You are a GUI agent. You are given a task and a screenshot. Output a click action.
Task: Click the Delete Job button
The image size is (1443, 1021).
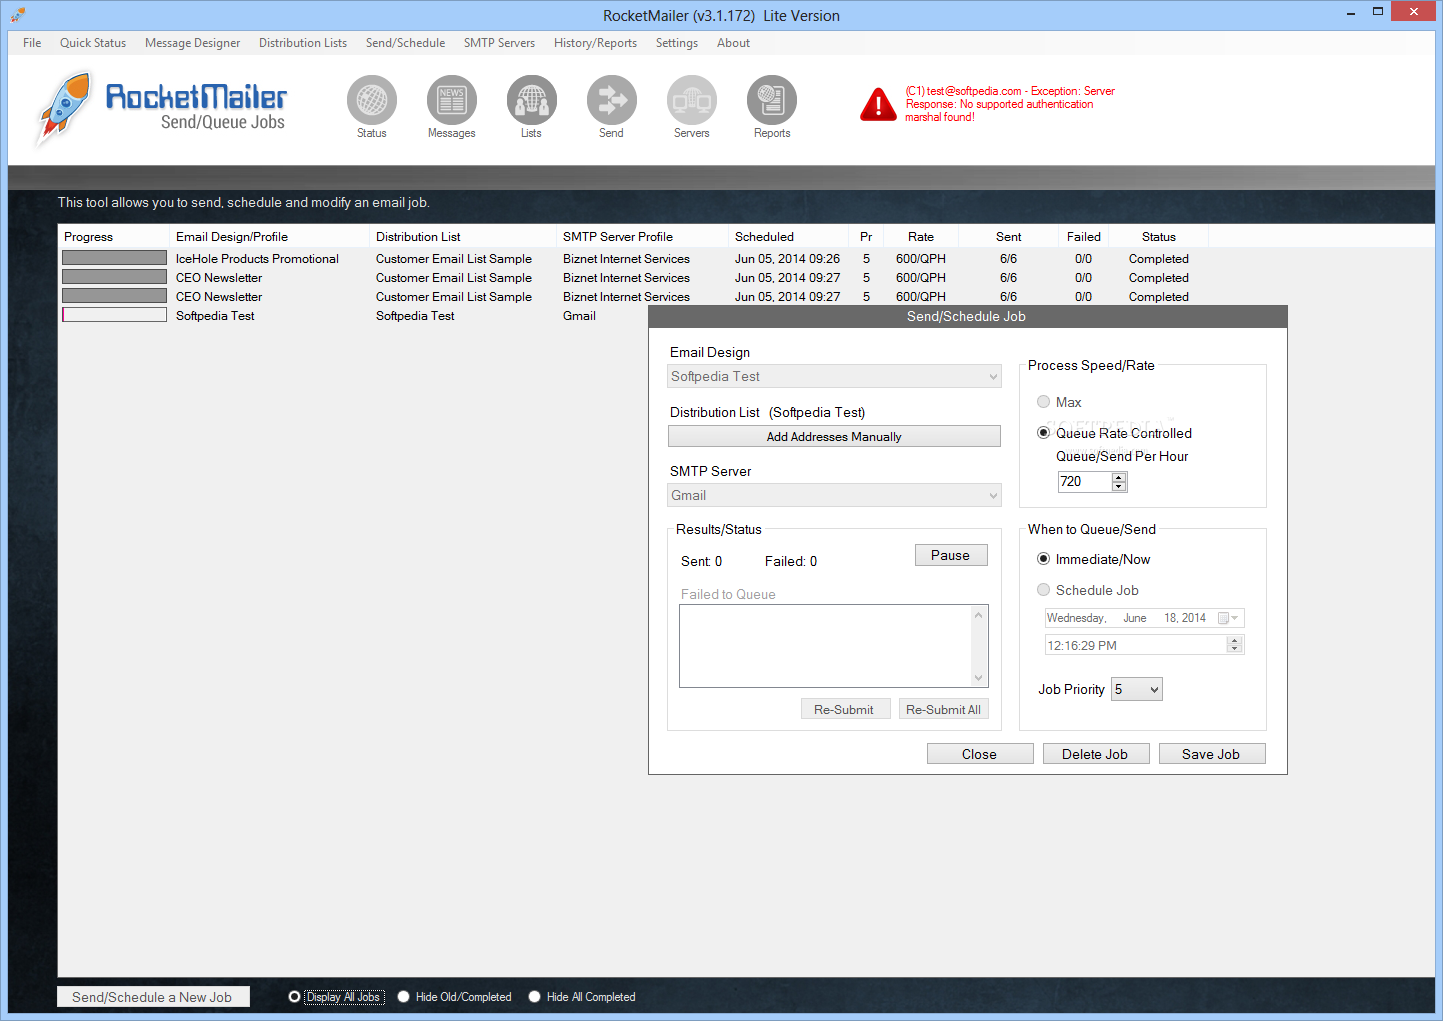pos(1096,754)
